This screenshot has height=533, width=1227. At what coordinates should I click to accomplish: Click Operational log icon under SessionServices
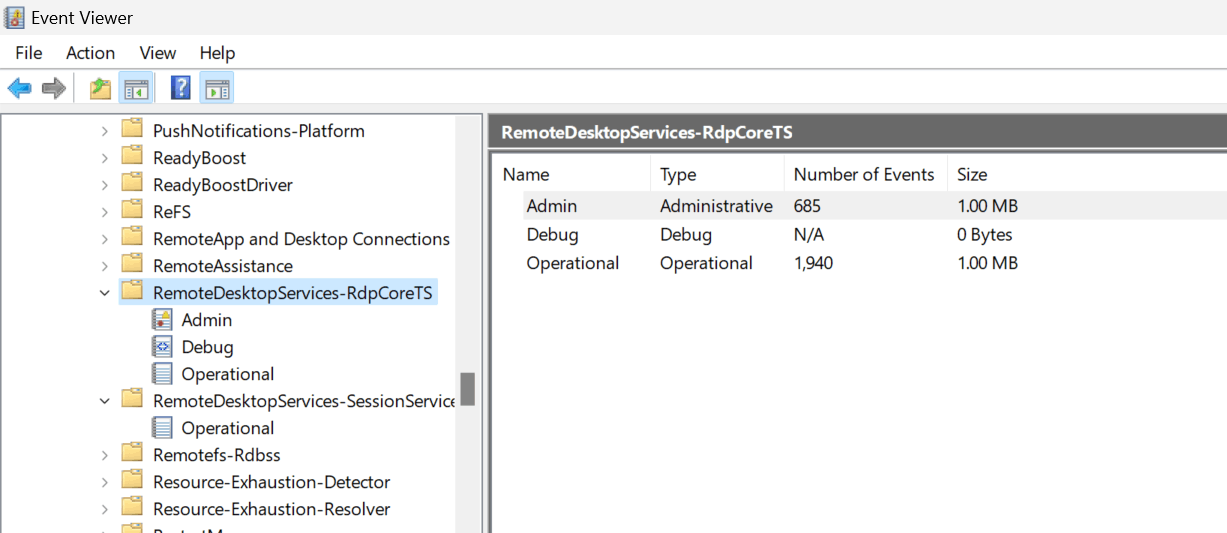162,427
